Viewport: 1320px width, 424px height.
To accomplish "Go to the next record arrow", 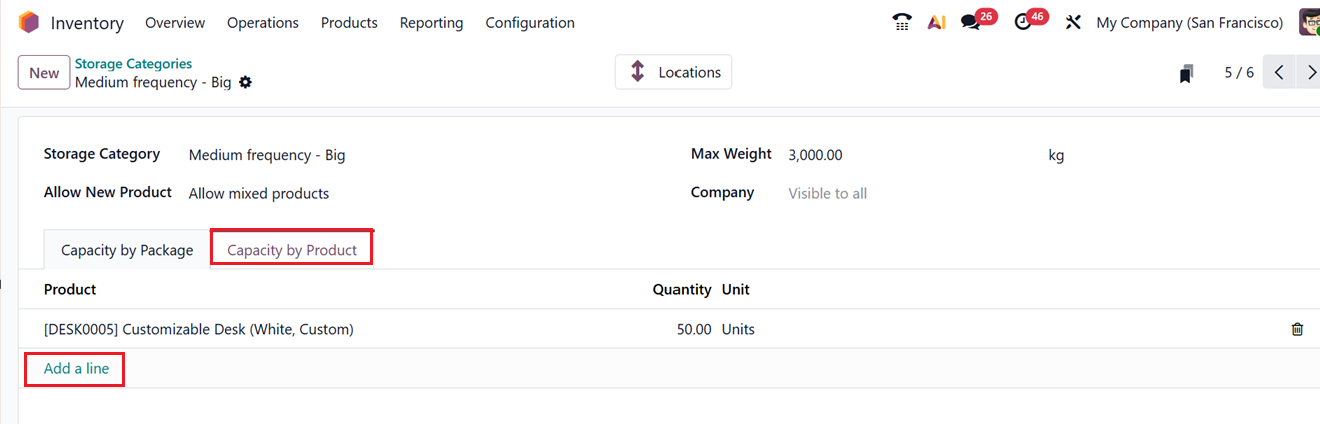I will pos(1309,73).
